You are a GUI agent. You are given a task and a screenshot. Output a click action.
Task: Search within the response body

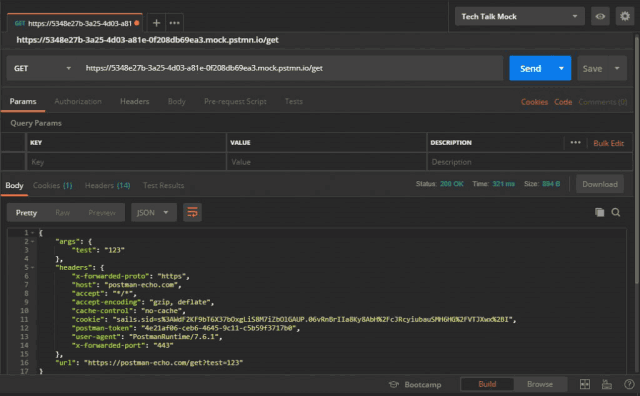616,212
